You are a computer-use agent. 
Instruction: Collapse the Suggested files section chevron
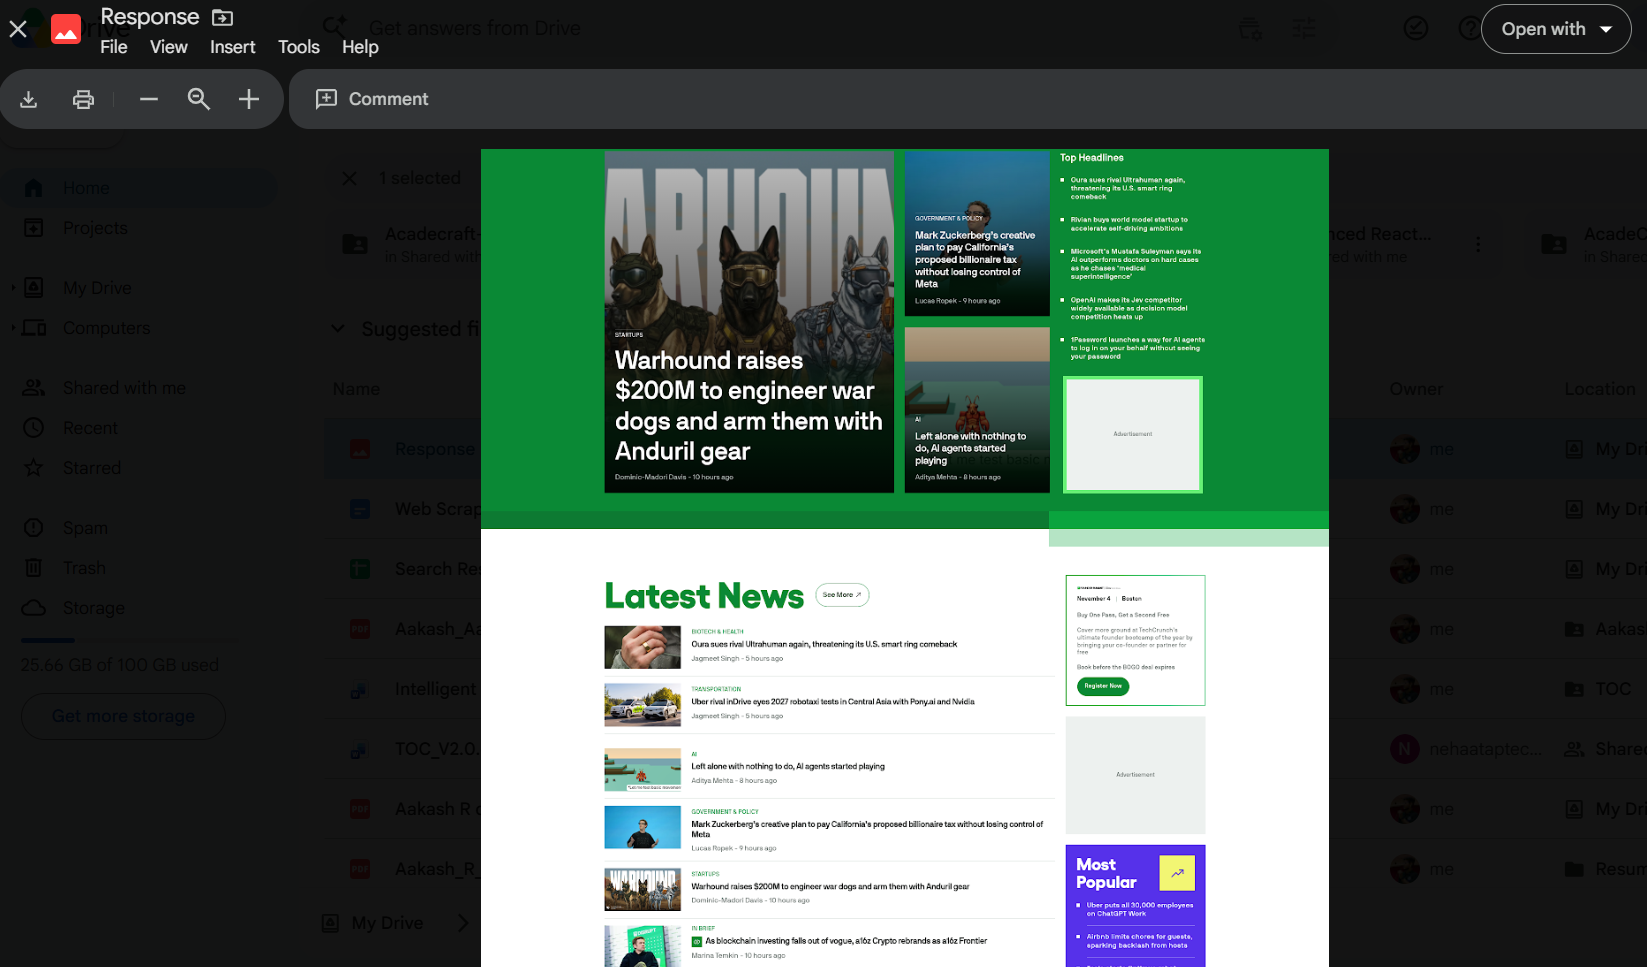coord(338,328)
